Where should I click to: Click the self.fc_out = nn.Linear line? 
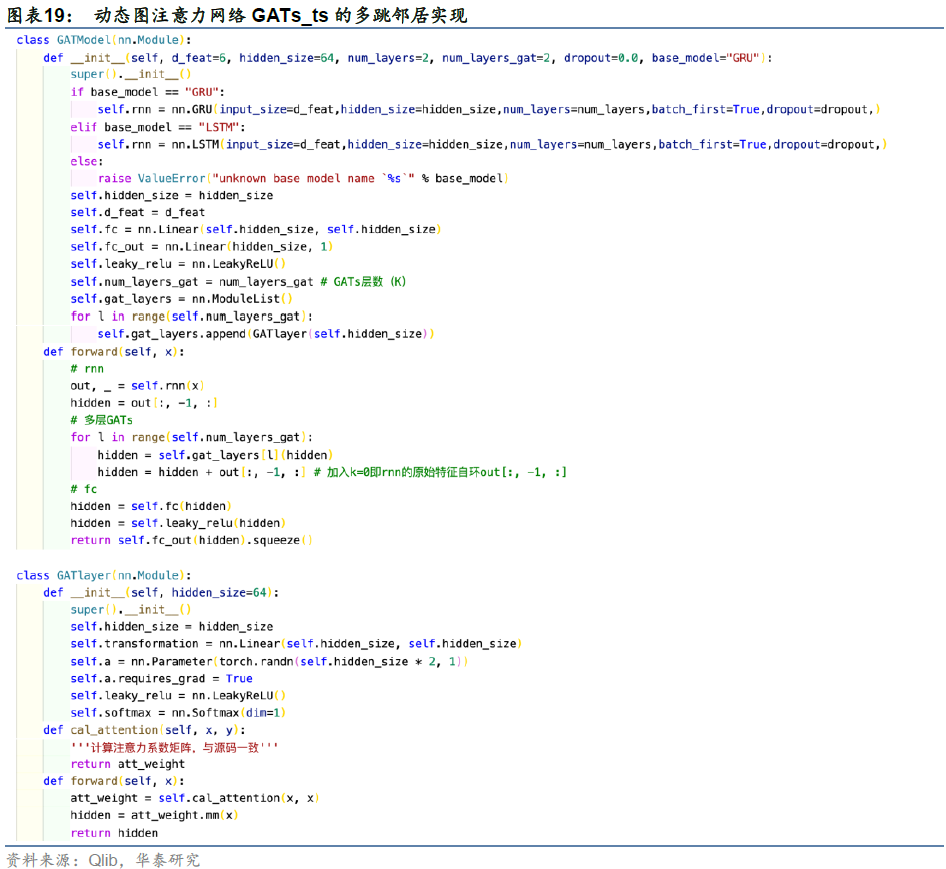tap(202, 247)
